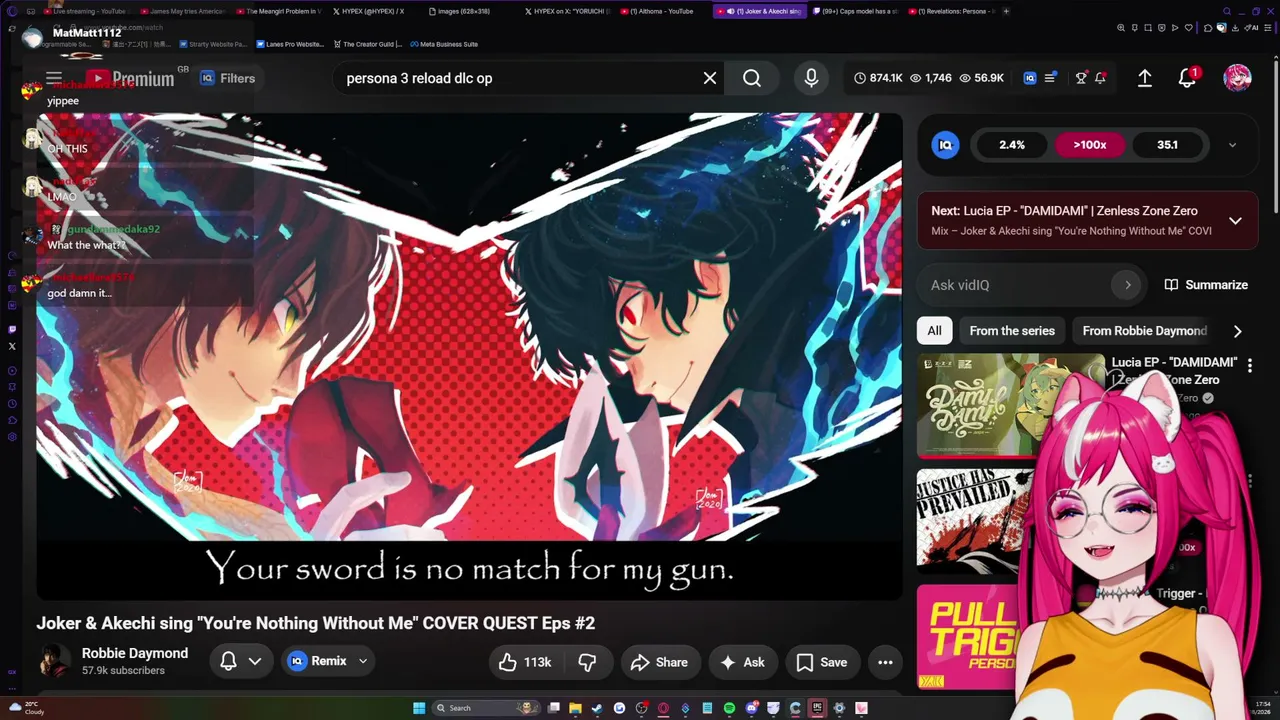Open Spotify from taskbar
This screenshot has width=1280, height=720.
(x=729, y=708)
